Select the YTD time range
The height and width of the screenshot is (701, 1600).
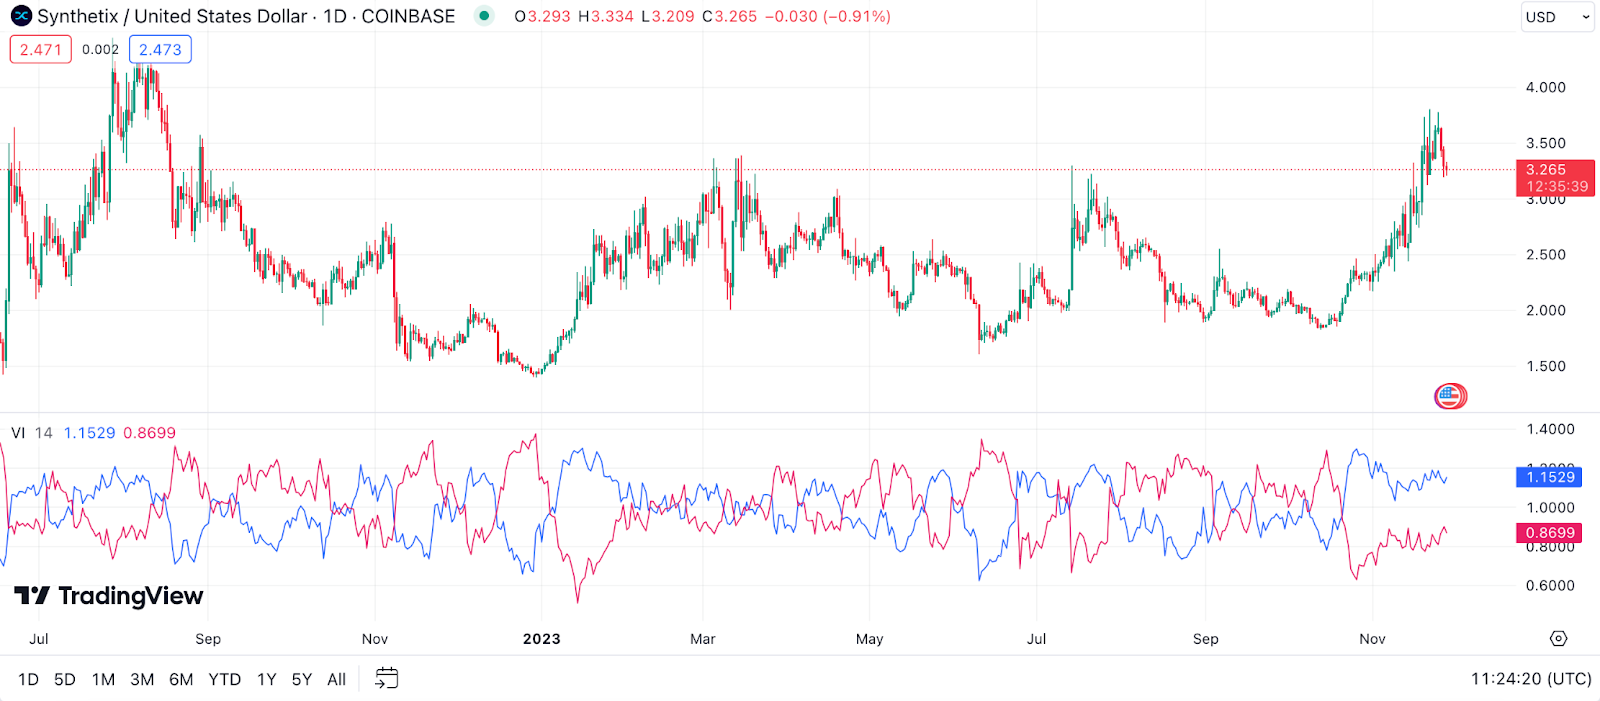pyautogui.click(x=224, y=679)
